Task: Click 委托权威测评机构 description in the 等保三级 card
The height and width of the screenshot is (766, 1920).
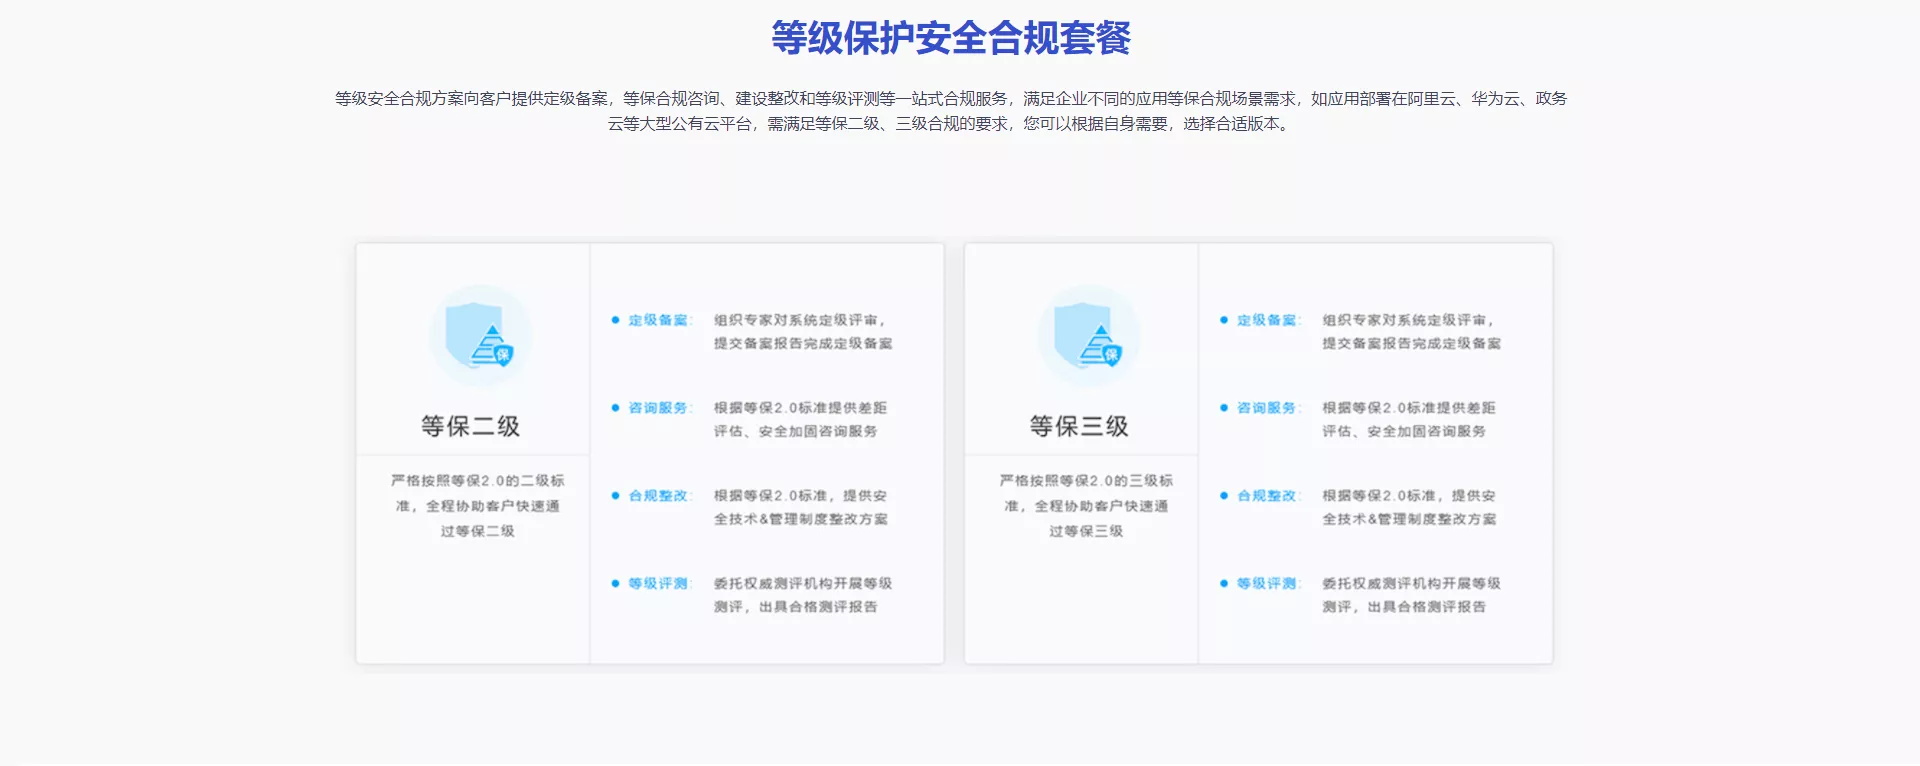Action: click(1410, 595)
